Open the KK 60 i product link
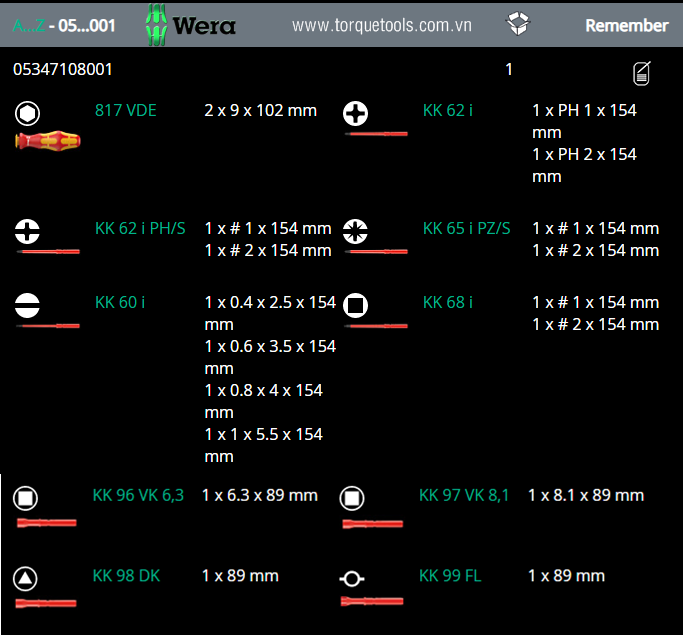 (x=119, y=302)
